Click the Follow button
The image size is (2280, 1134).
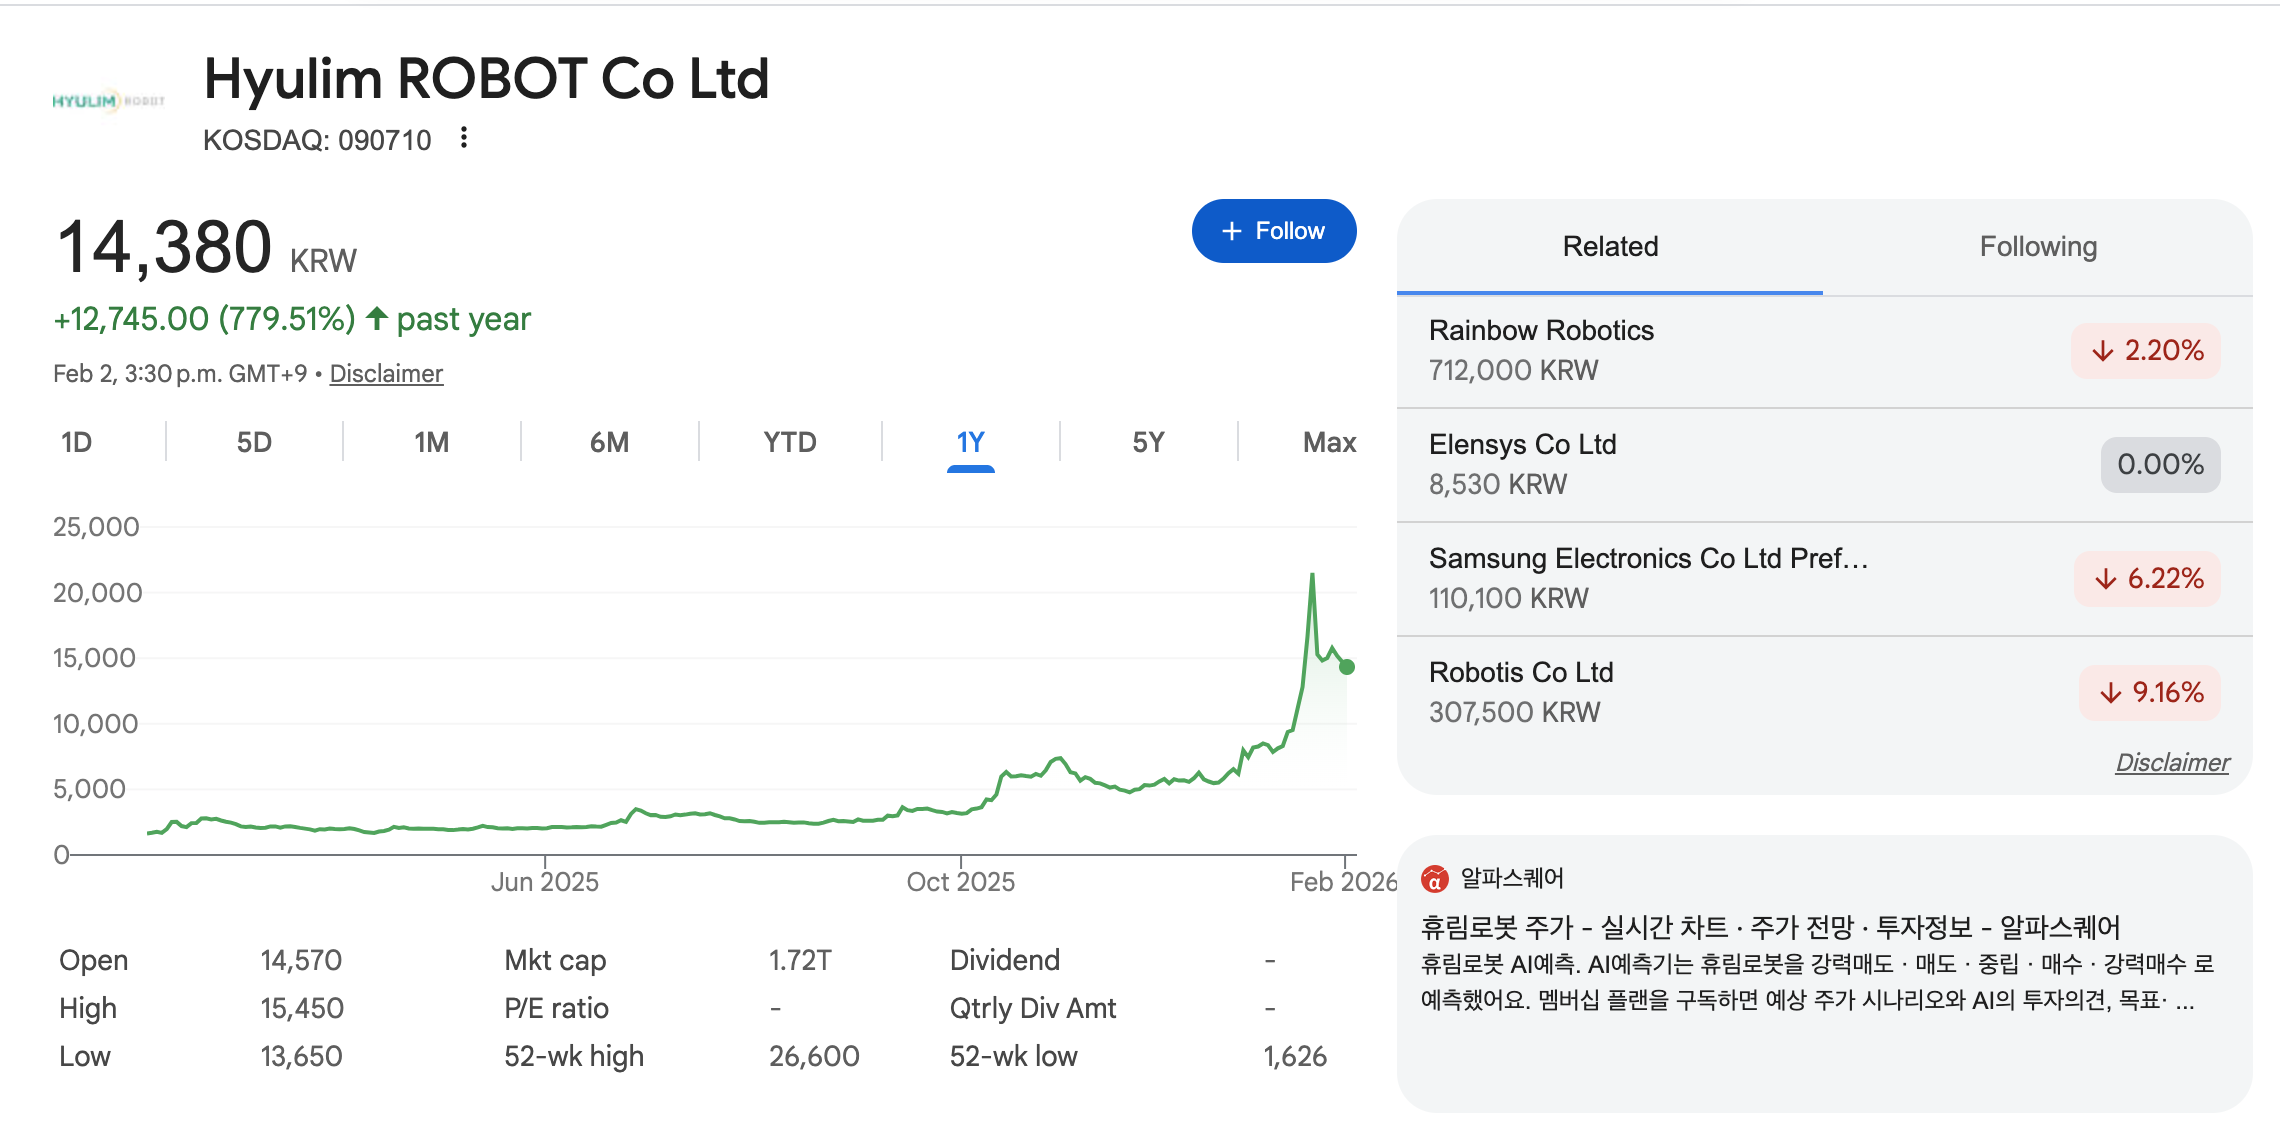point(1273,231)
